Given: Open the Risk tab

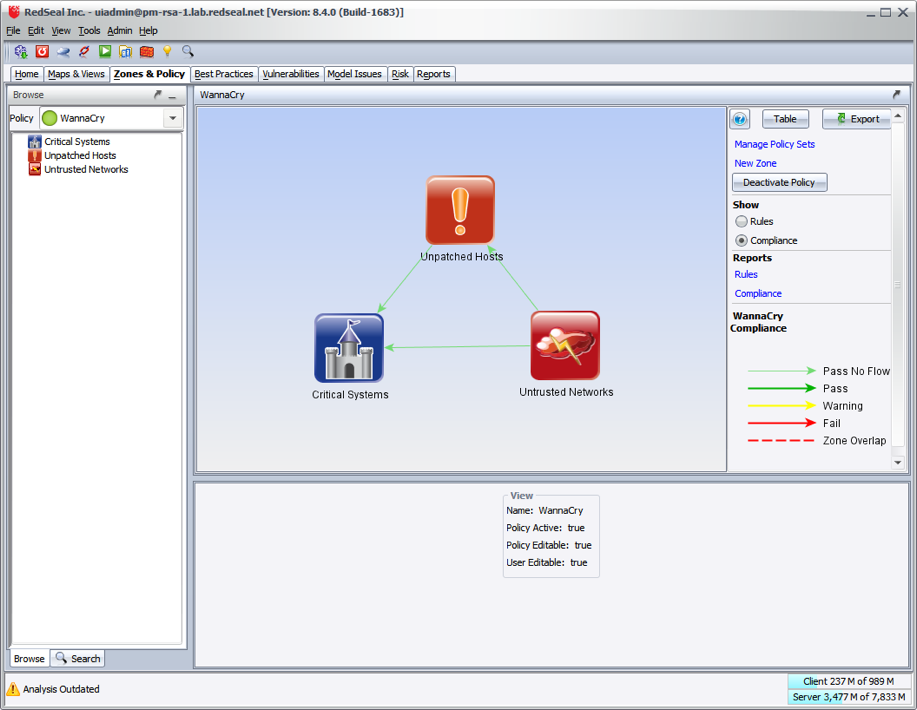Looking at the screenshot, I should tap(400, 74).
